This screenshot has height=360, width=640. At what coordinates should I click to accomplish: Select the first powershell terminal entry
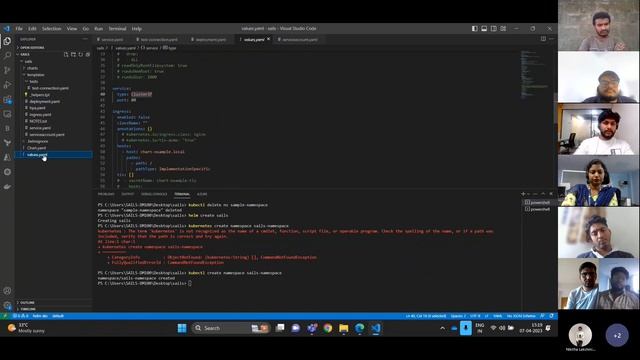click(538, 202)
